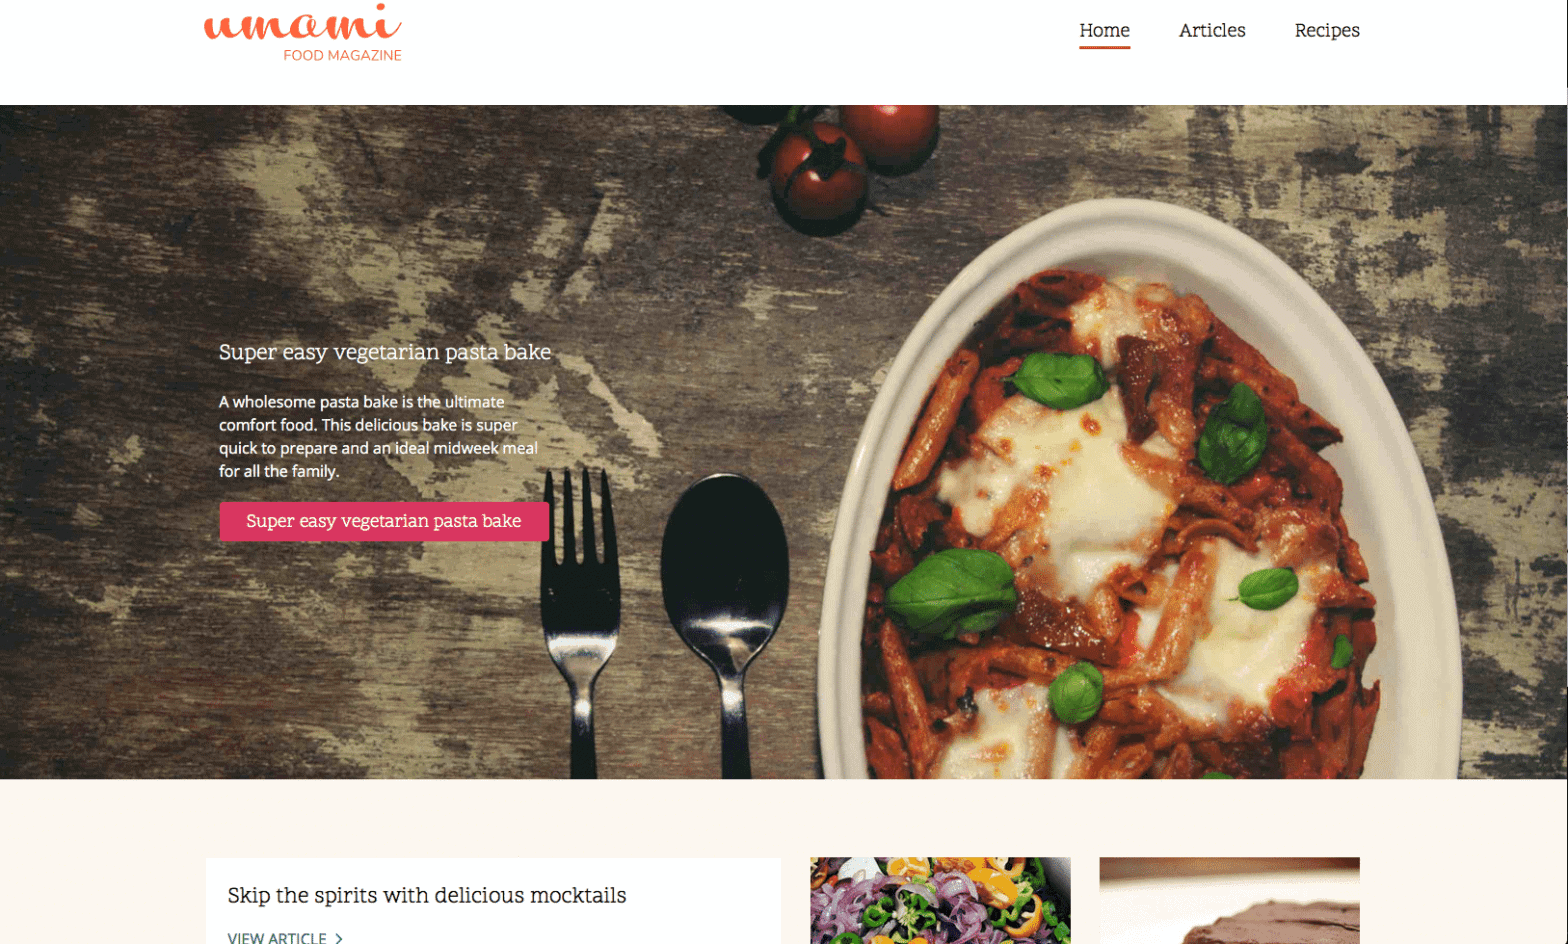Viewport: 1568px width, 944px height.
Task: Select the white hero heading about pasta bake
Action: coord(385,352)
